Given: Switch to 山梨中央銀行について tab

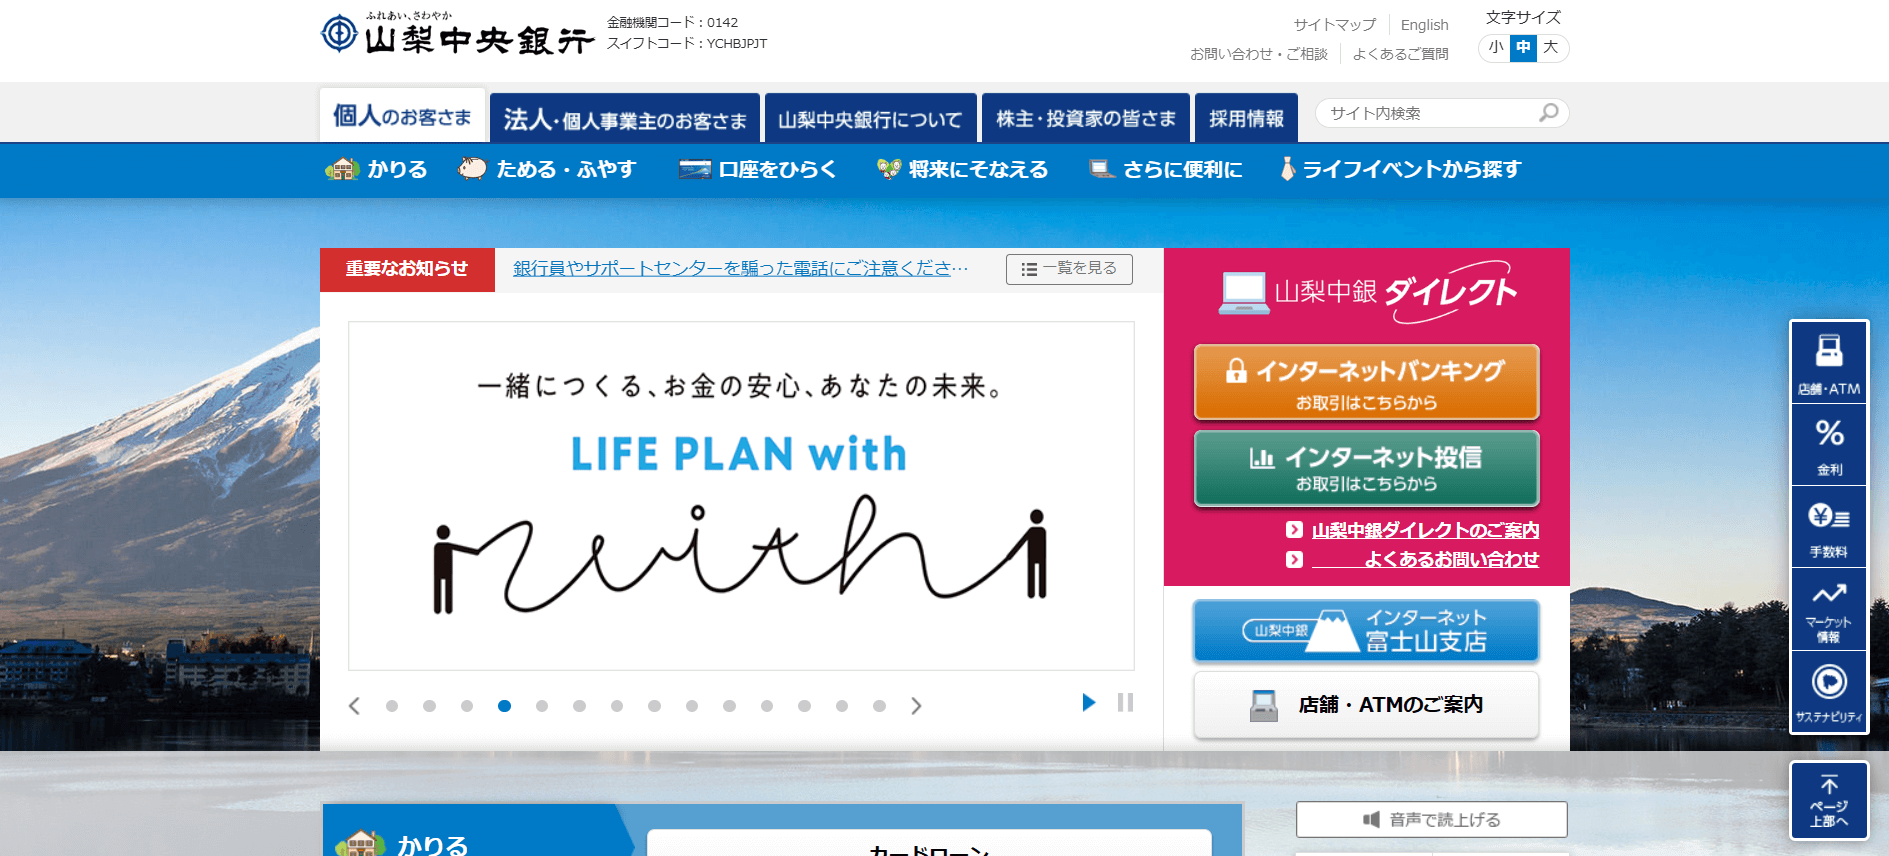Looking at the screenshot, I should pyautogui.click(x=870, y=119).
